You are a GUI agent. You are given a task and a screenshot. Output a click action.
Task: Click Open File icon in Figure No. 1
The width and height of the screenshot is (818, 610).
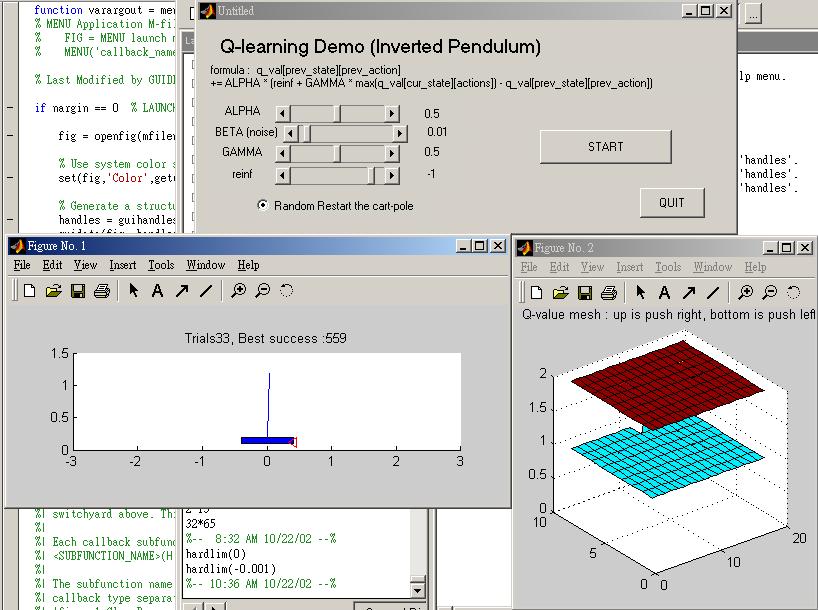pos(54,291)
